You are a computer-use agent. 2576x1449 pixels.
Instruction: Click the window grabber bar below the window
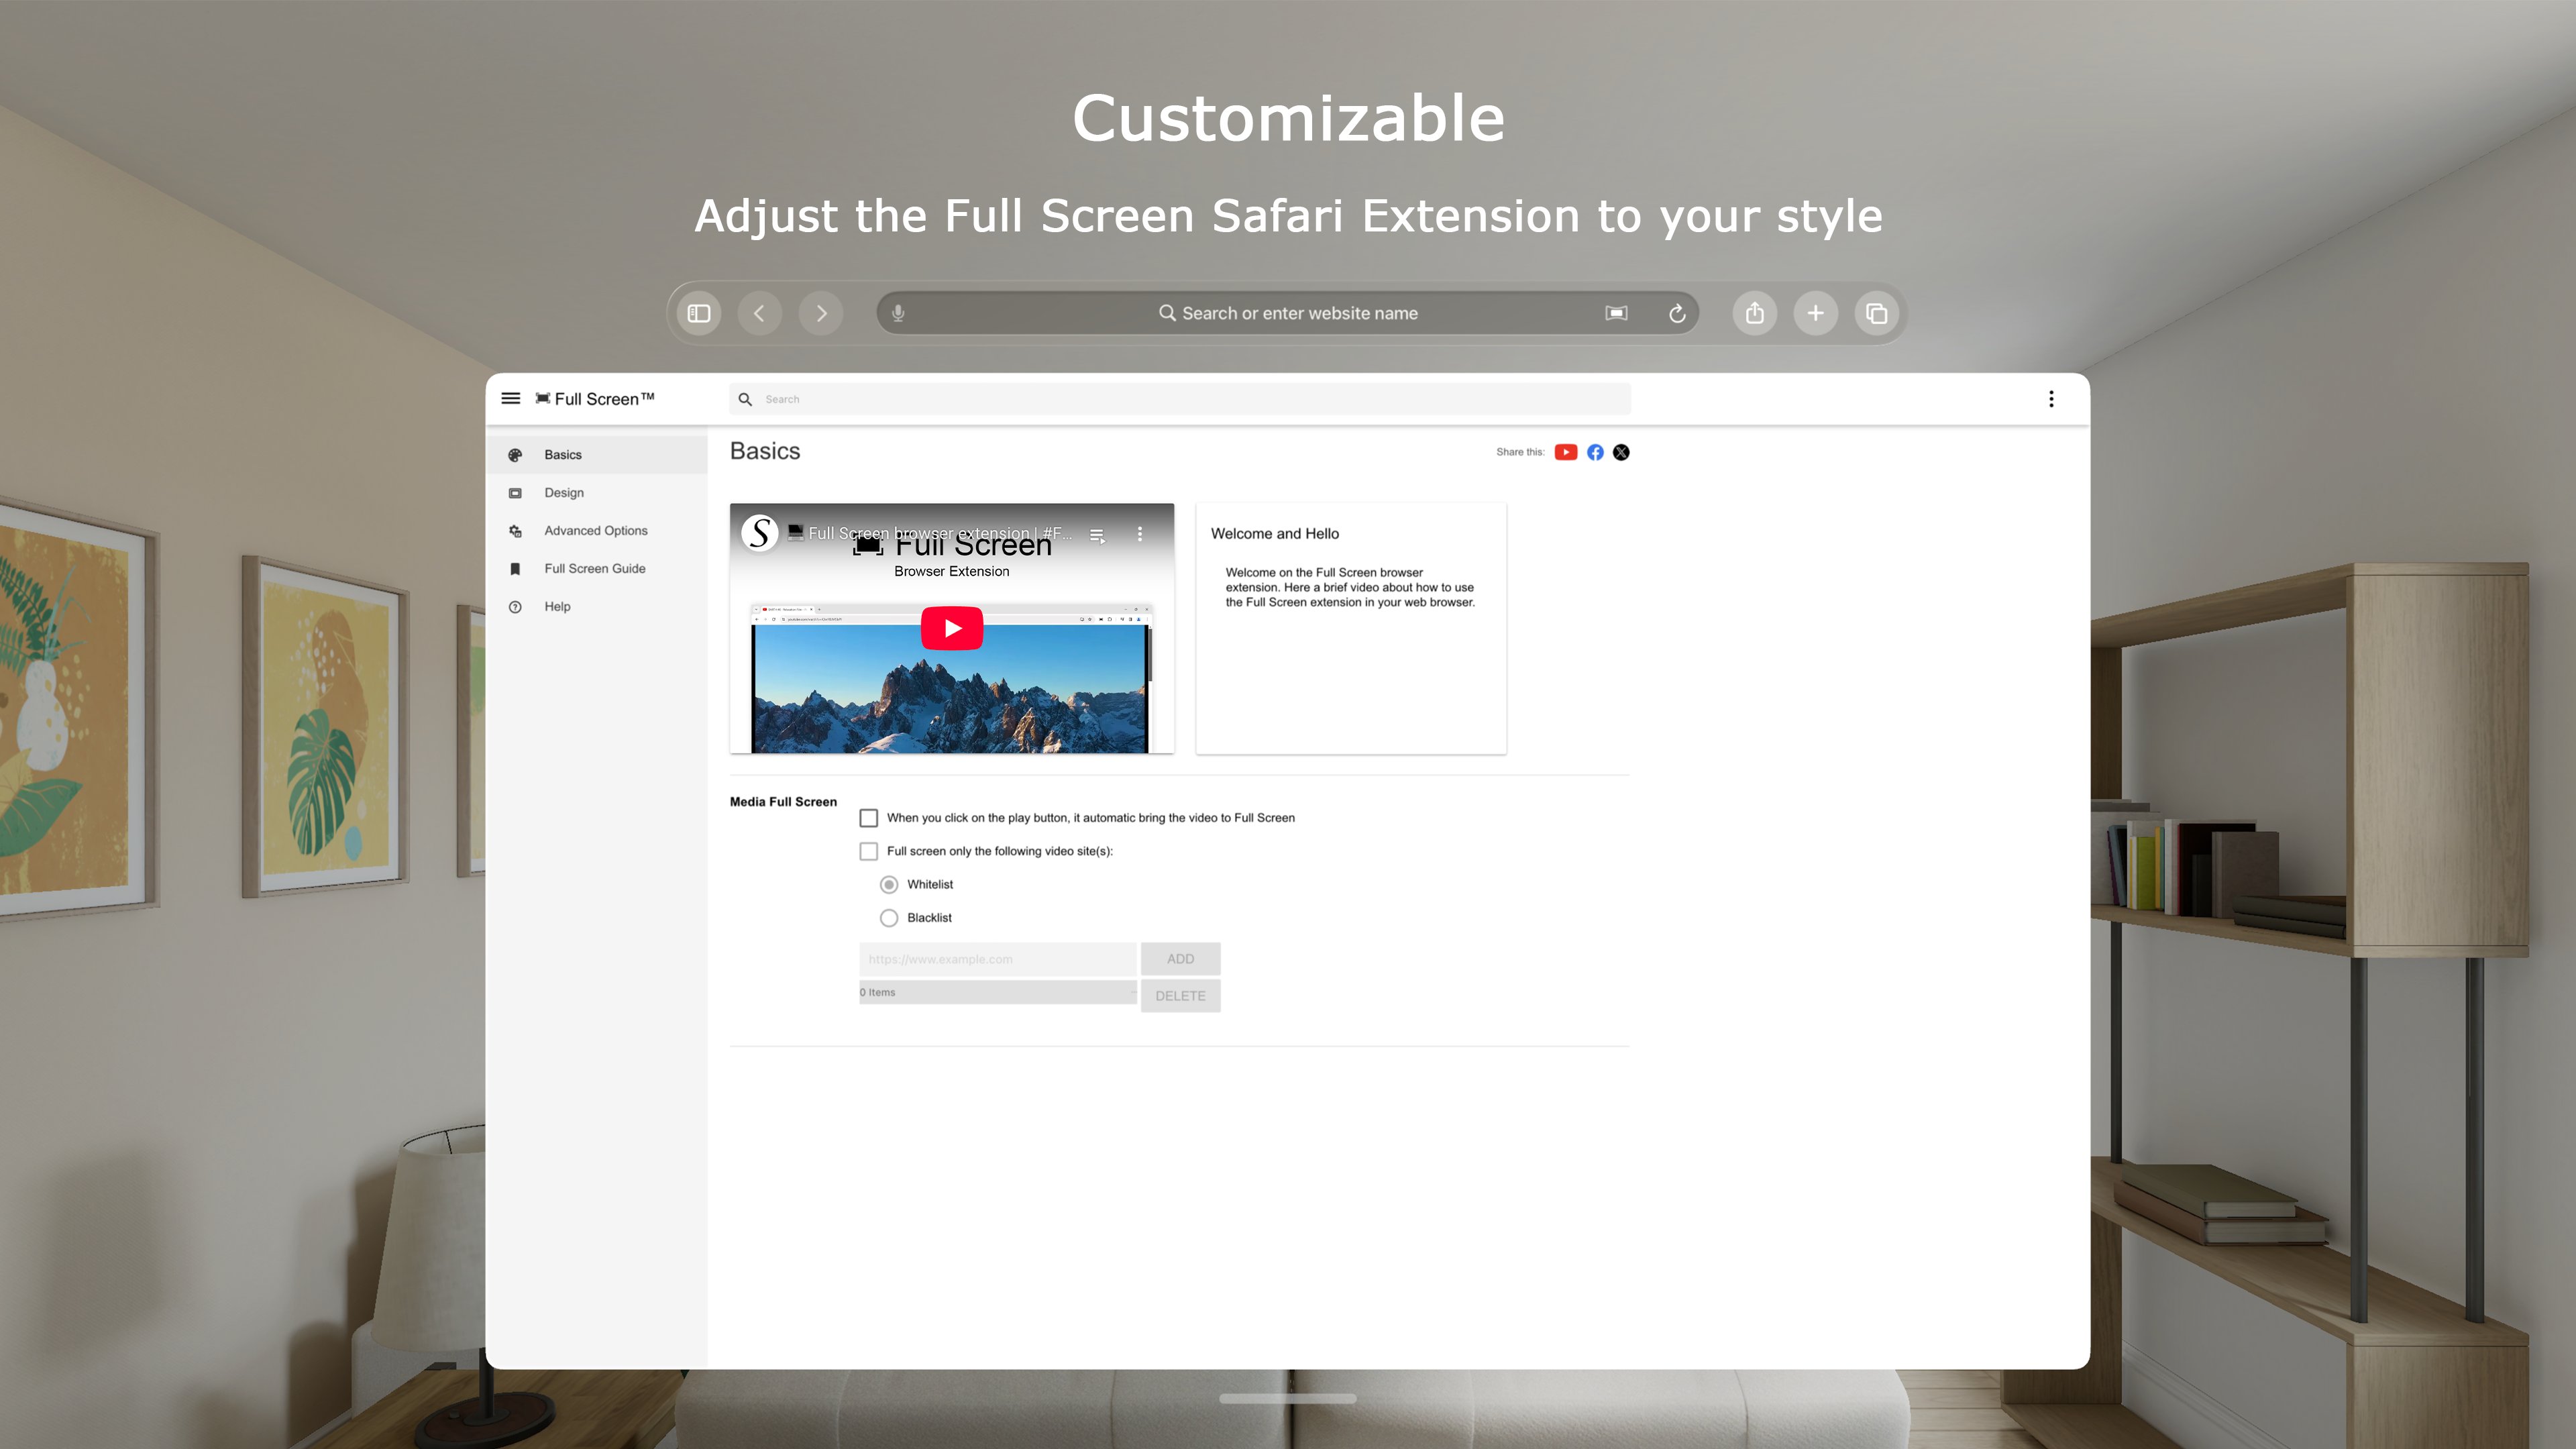point(1288,1398)
